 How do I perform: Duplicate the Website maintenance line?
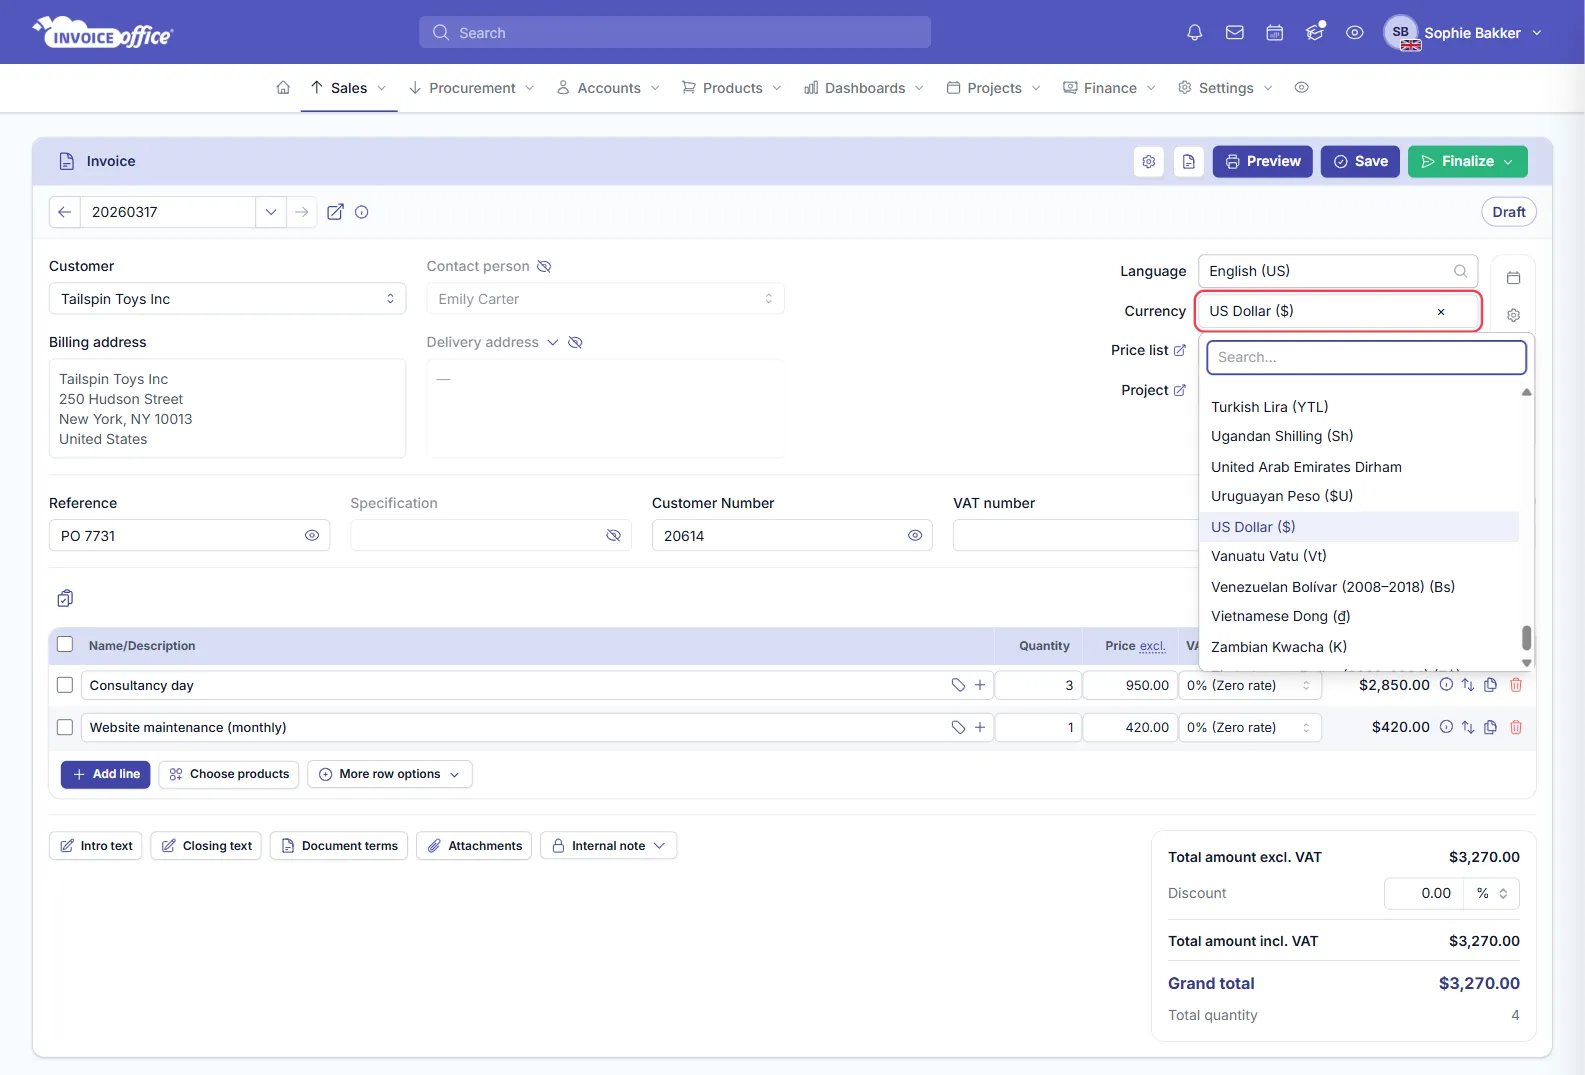click(x=1490, y=727)
